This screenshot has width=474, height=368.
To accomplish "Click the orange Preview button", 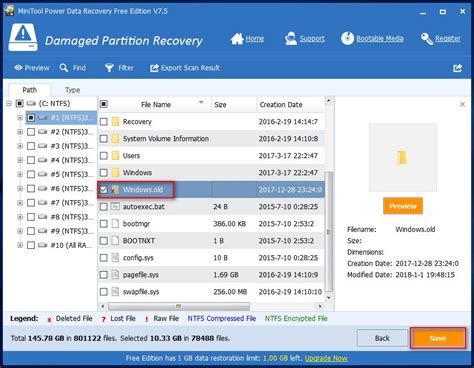I will point(403,206).
